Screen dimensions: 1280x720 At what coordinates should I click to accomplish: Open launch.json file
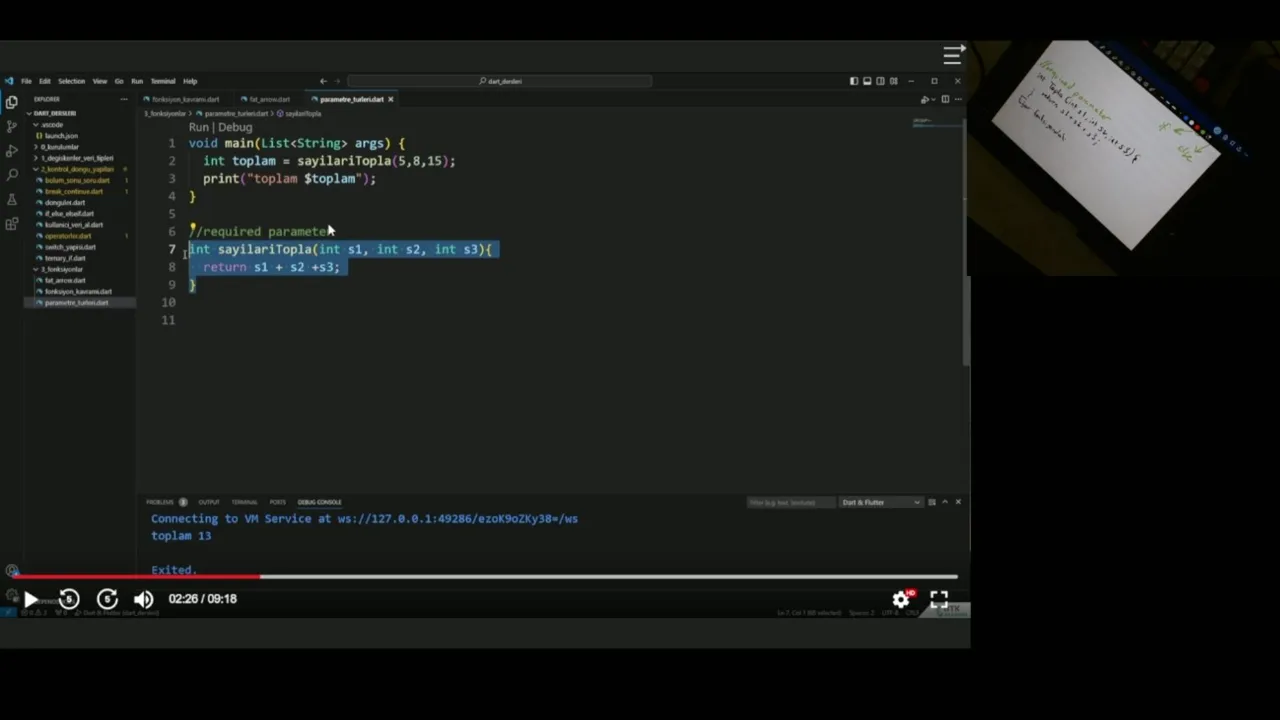pos(61,136)
